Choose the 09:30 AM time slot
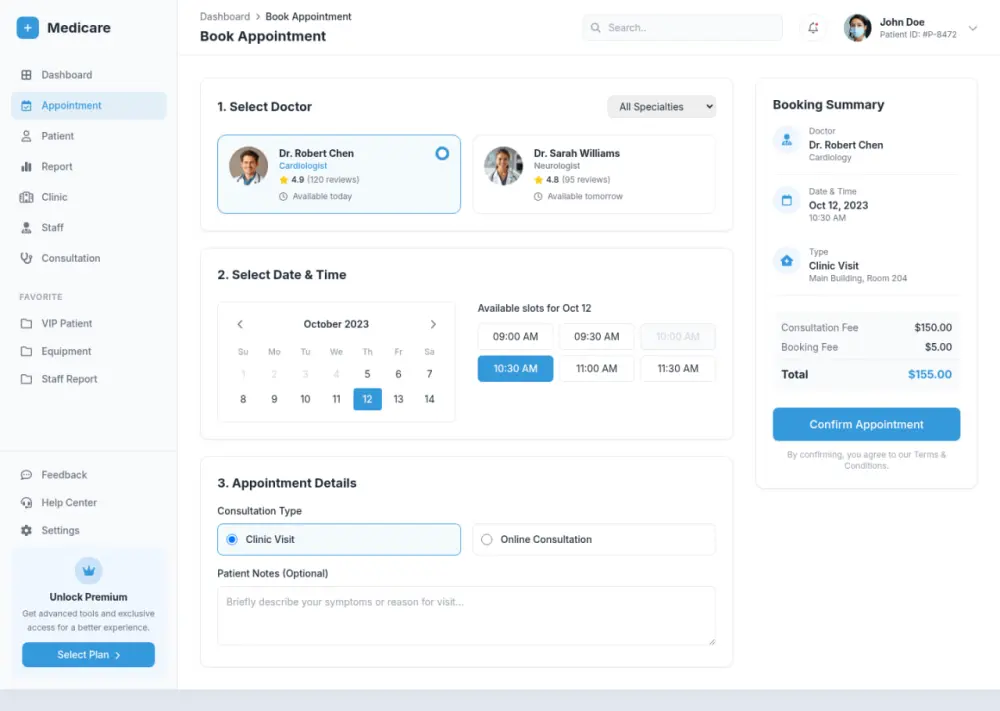 [x=596, y=337]
